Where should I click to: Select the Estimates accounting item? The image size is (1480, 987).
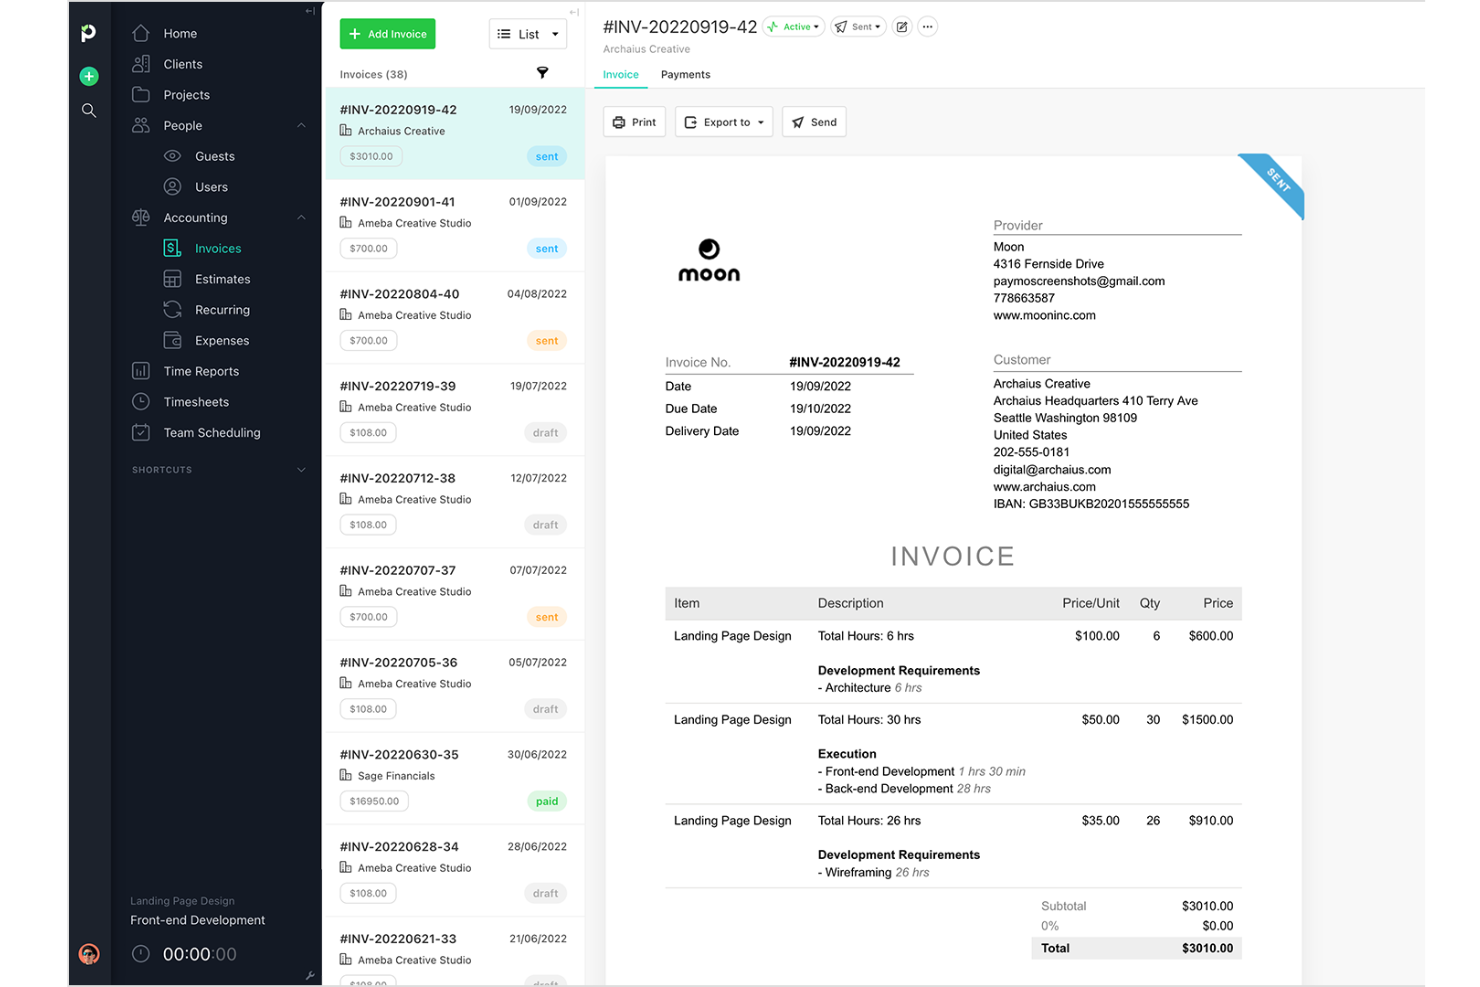click(222, 278)
